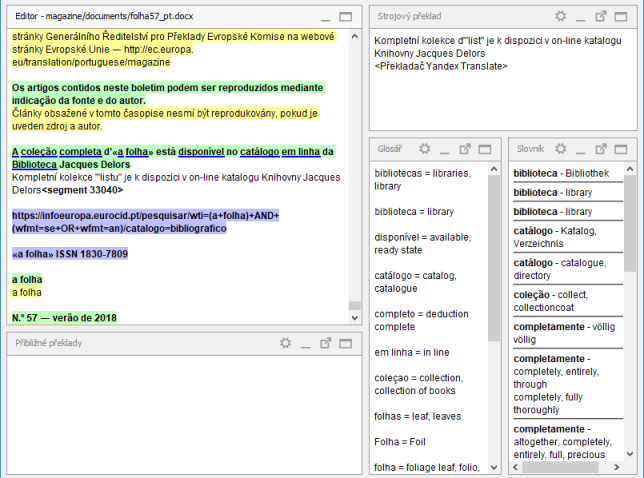Undock the Strojový překlad pane
Image resolution: width=644 pixels, height=478 pixels.
click(601, 16)
